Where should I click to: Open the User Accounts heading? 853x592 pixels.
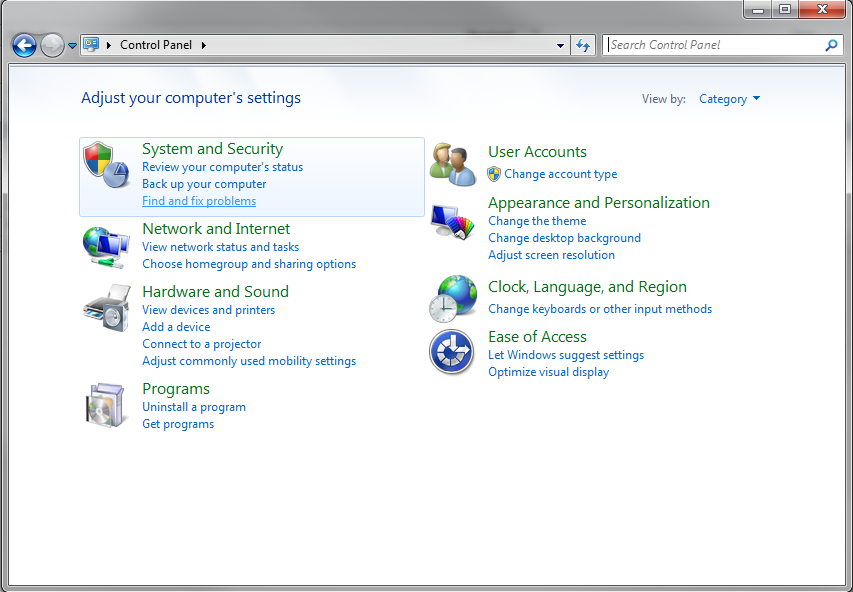[x=537, y=152]
